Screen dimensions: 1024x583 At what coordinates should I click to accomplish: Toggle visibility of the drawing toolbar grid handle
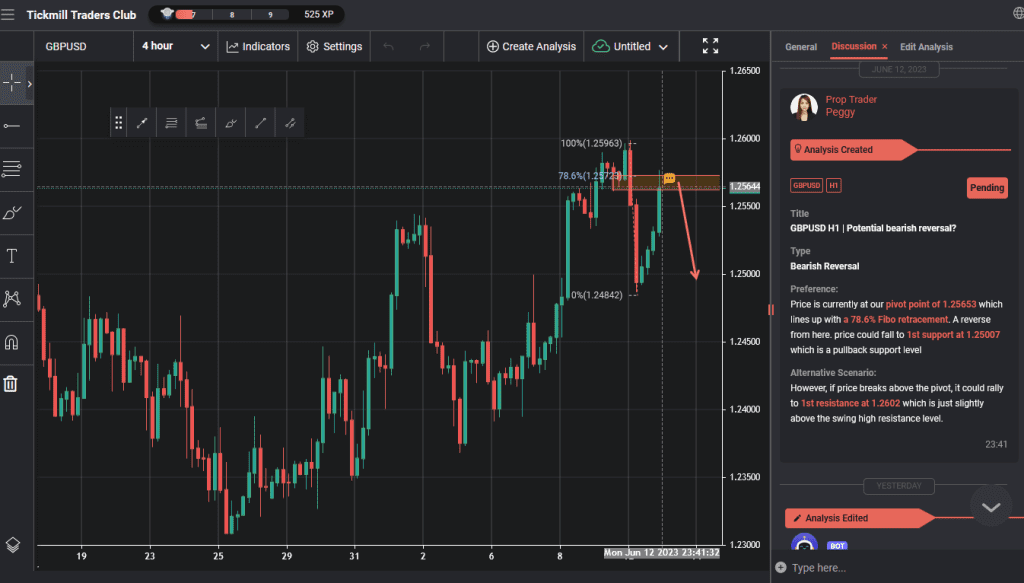click(x=118, y=122)
